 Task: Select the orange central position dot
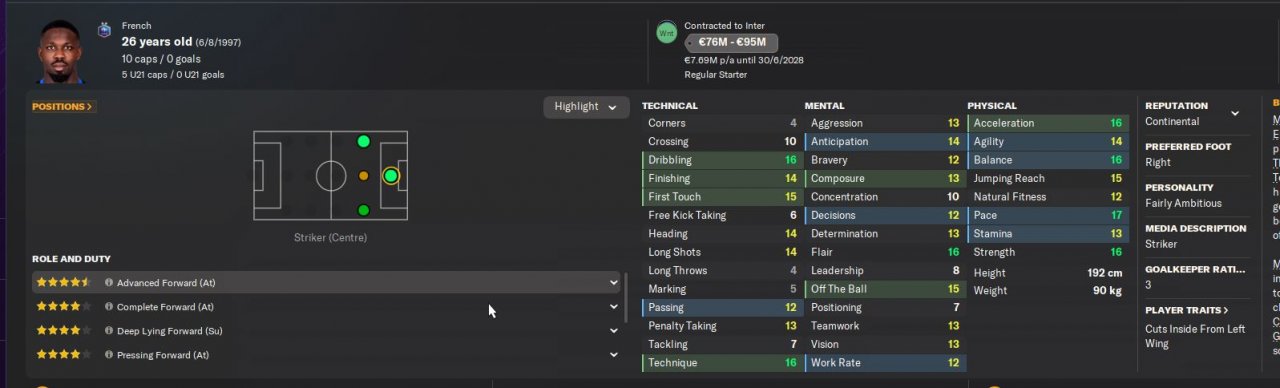[x=363, y=176]
